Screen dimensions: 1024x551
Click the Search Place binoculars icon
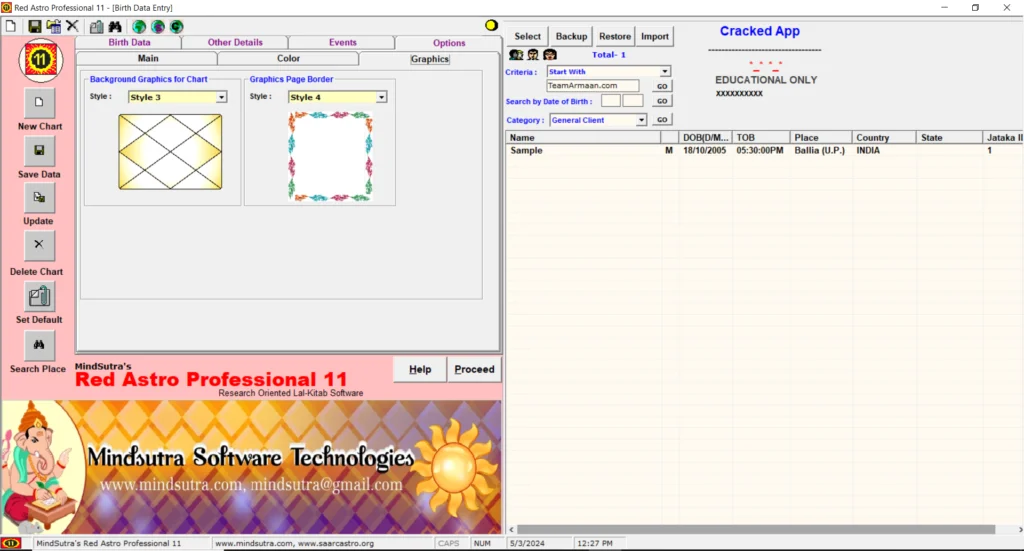click(x=39, y=345)
